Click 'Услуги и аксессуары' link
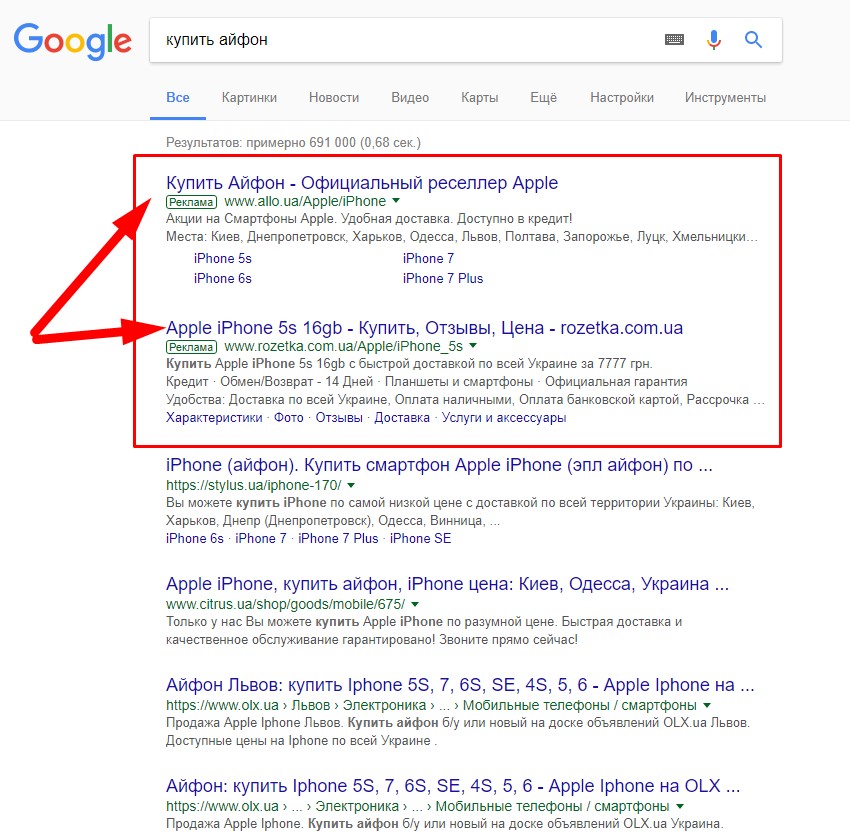Viewport: 850px width, 836px height. coord(504,418)
